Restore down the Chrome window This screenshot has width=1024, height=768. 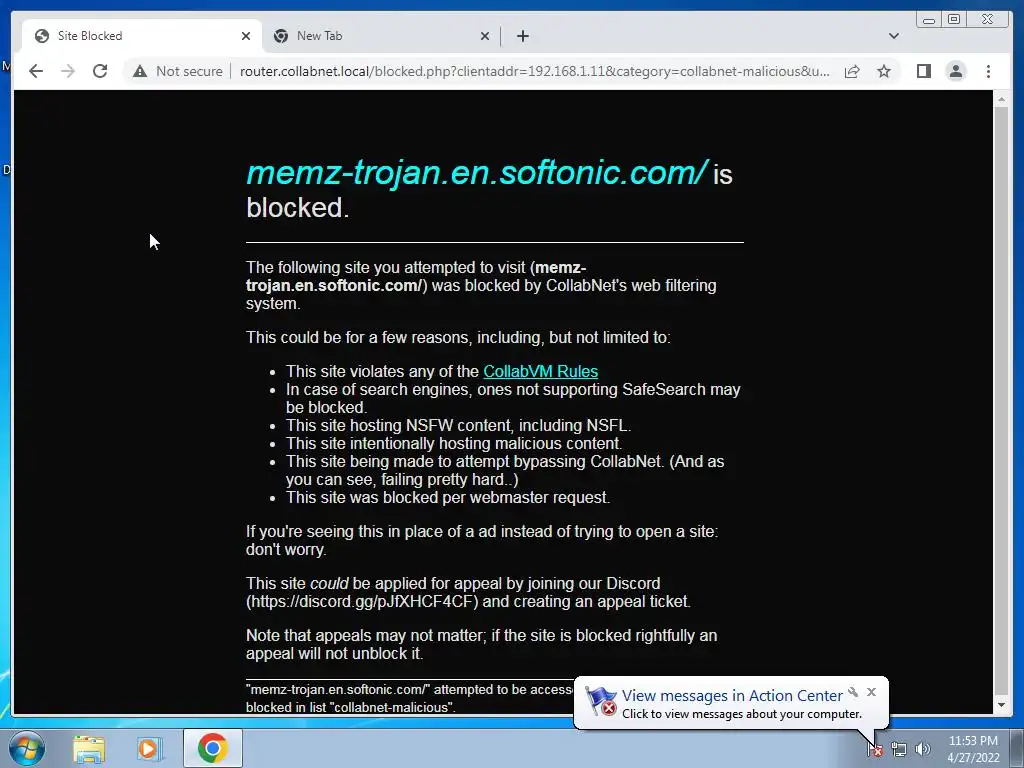954,20
